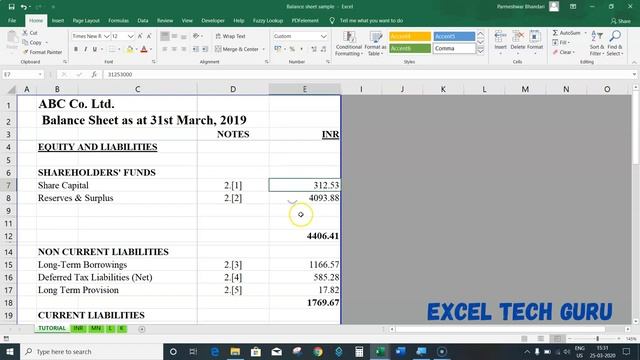Click Tell me what you want to do
640x360 pixels.
pyautogui.click(x=371, y=20)
